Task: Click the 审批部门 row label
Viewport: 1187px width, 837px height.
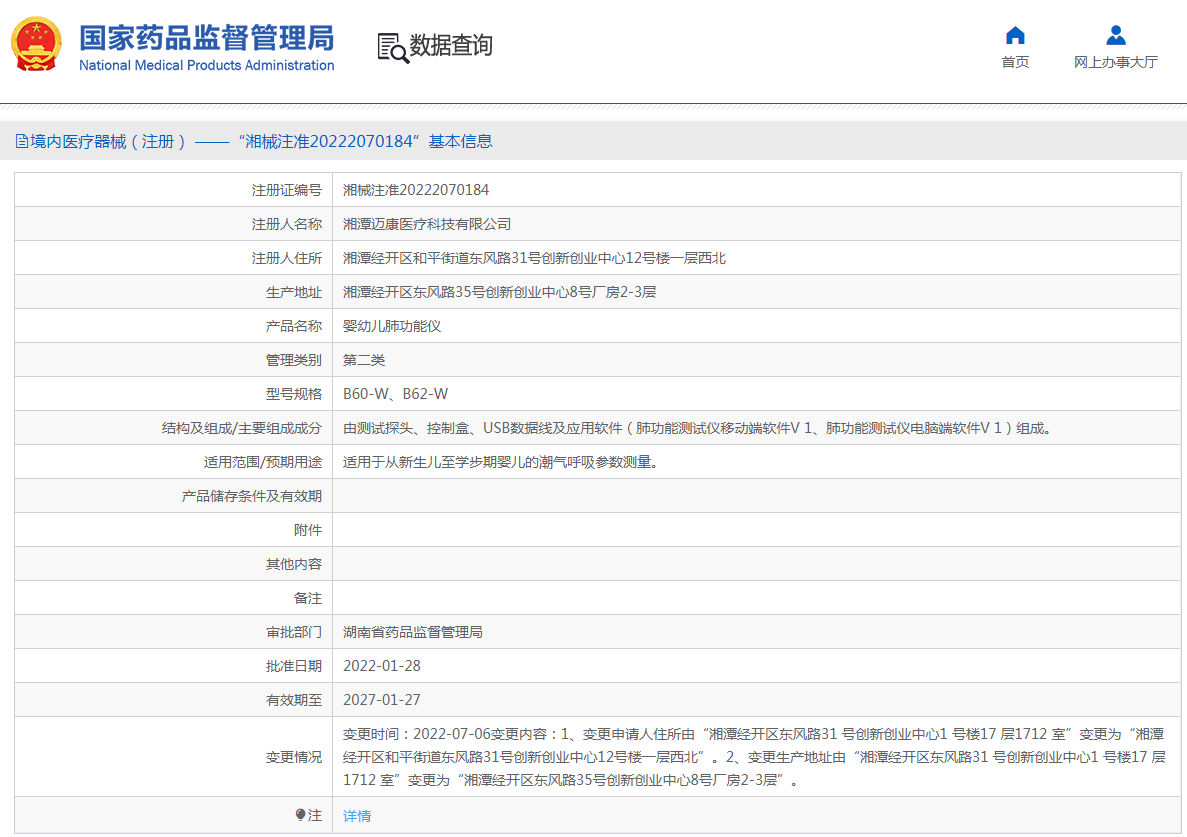Action: click(x=294, y=632)
